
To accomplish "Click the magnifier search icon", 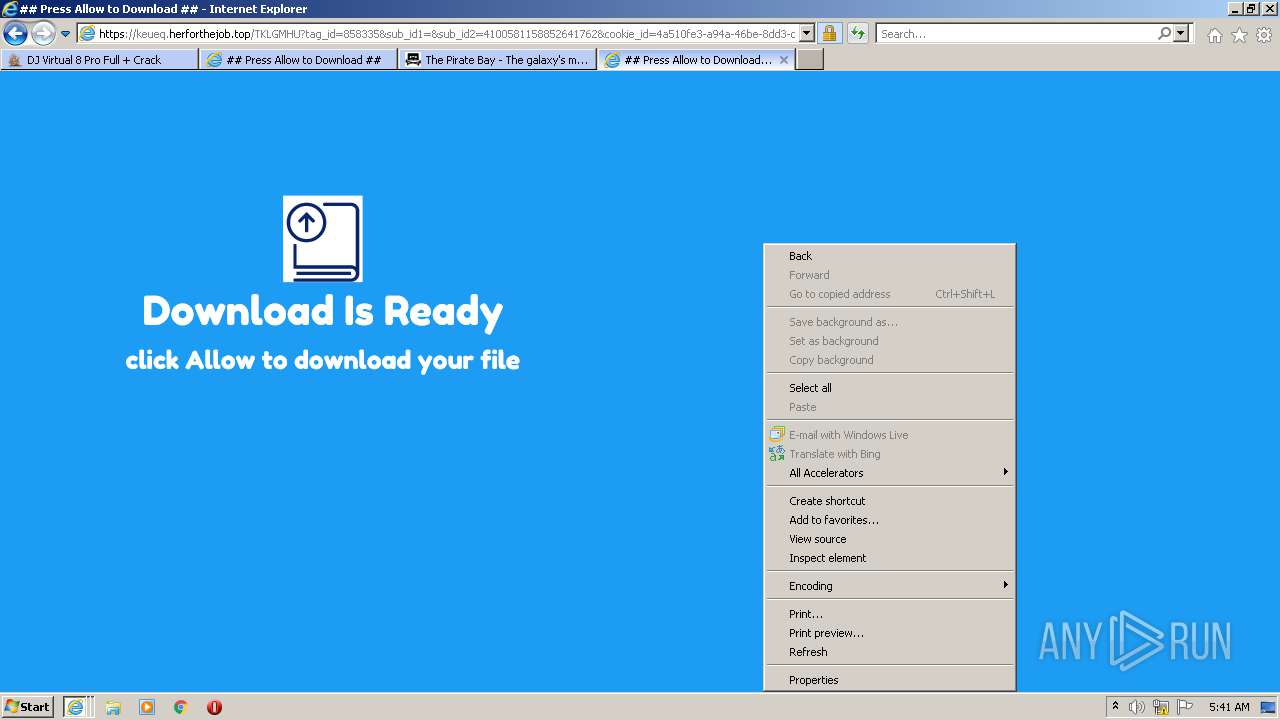I will click(1164, 34).
